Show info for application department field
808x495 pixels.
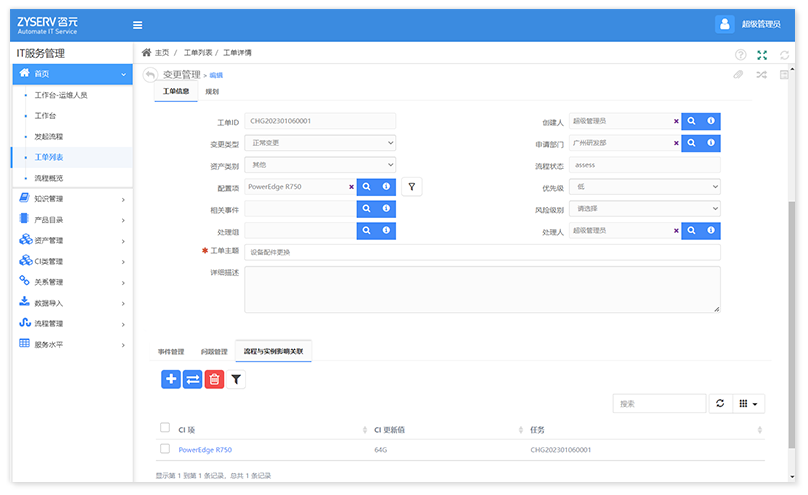[x=711, y=143]
